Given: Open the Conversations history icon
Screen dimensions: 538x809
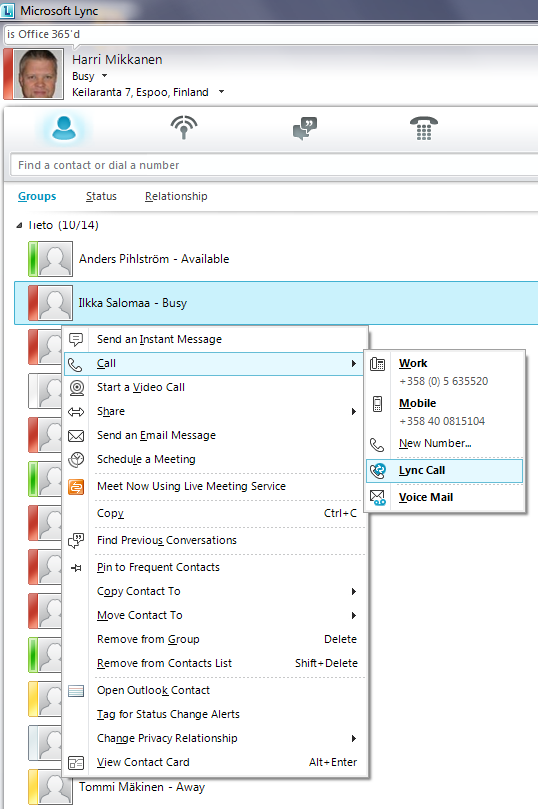Looking at the screenshot, I should point(305,128).
